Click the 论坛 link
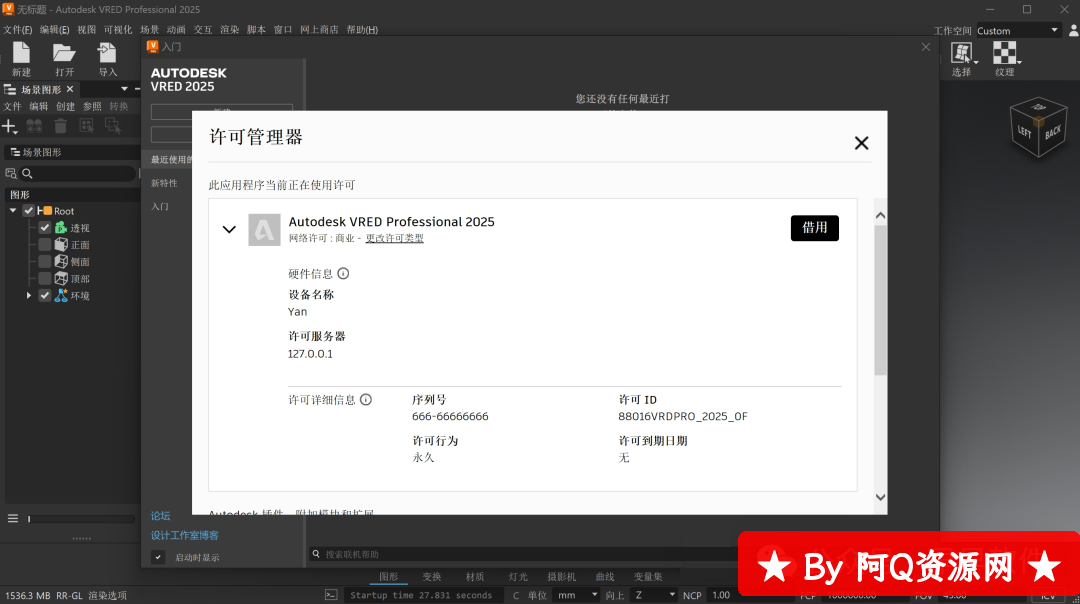1080x604 pixels. (x=160, y=516)
